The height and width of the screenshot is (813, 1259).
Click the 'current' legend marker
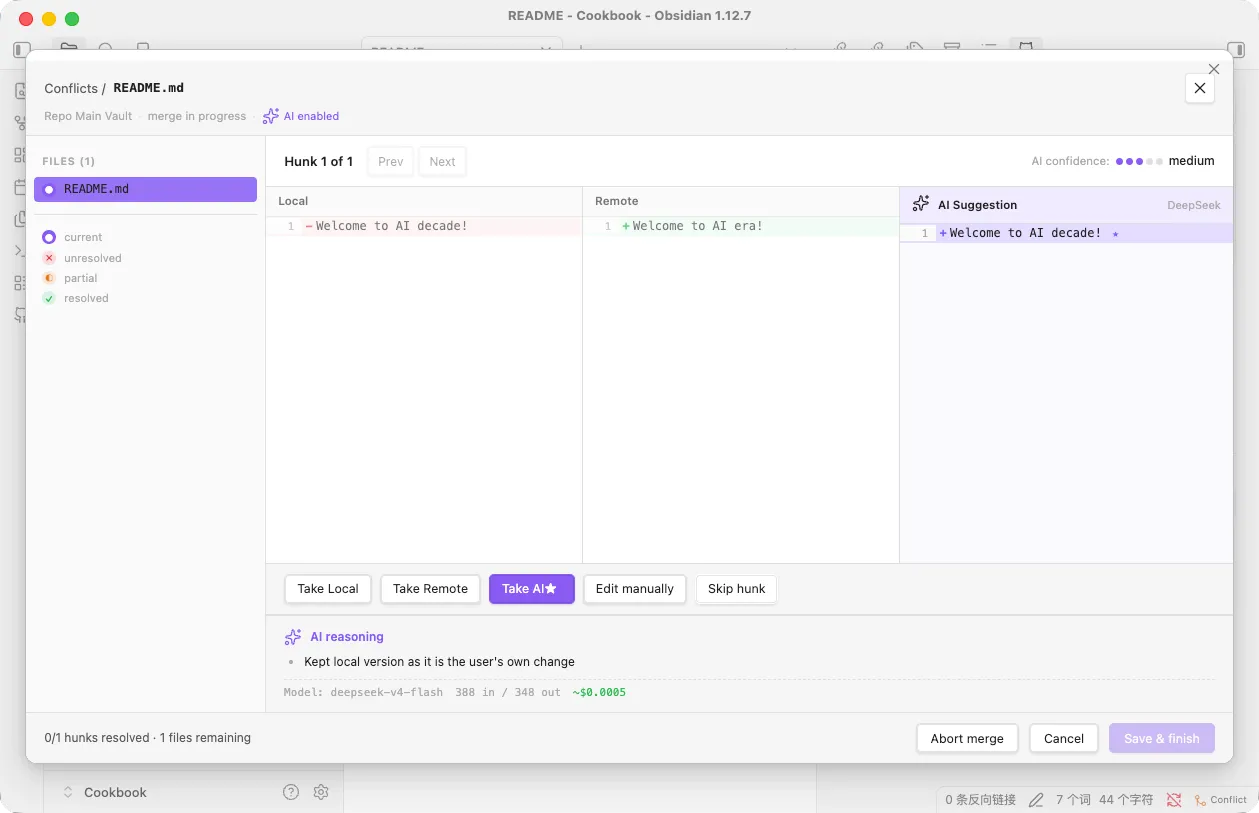click(x=49, y=238)
